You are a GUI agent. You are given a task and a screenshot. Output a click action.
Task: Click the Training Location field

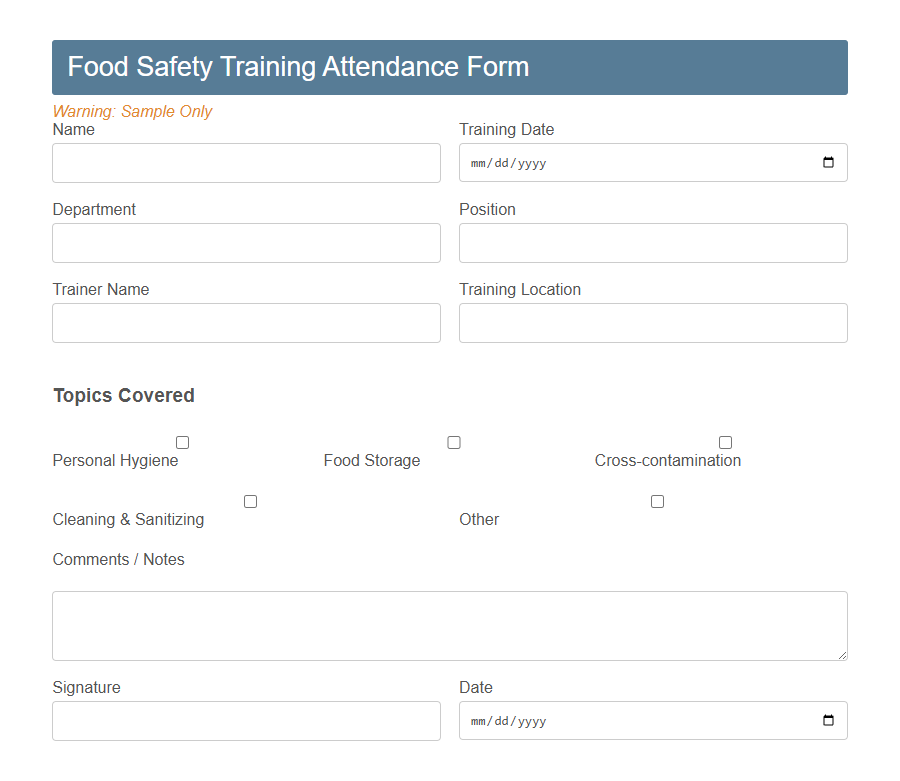click(x=652, y=323)
